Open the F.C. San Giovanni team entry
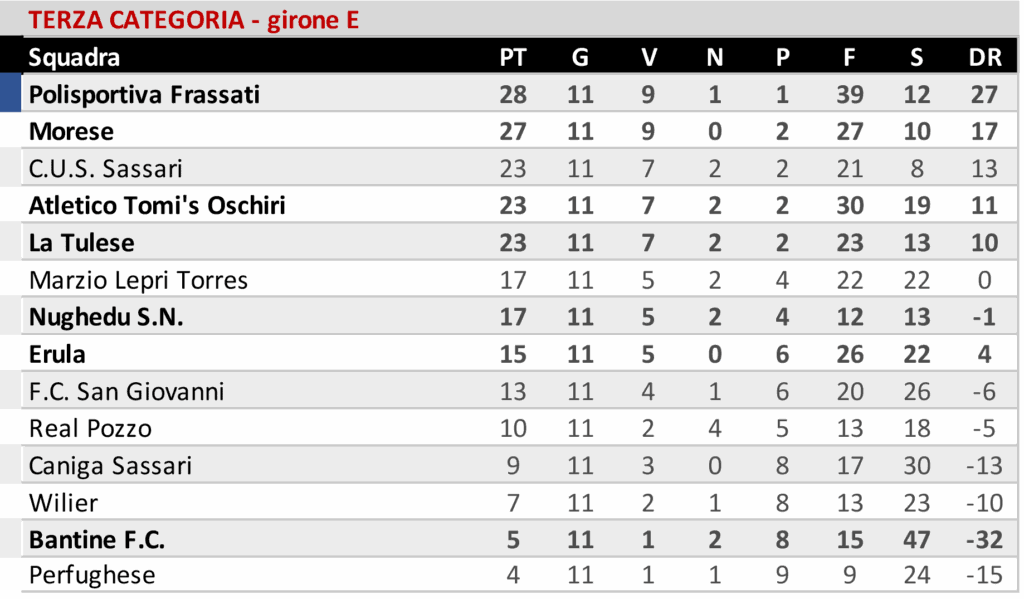1024x599 pixels. [126, 391]
